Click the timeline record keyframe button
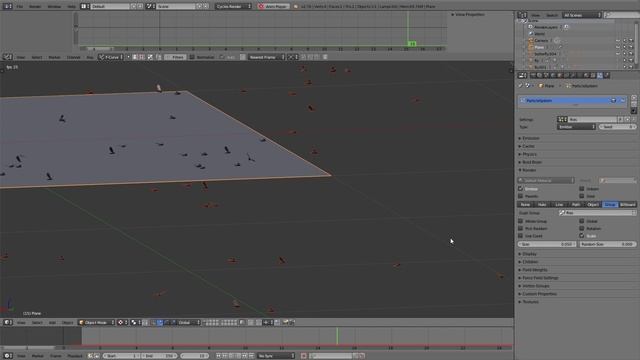Image resolution: width=640 pixels, height=360 pixels. [304, 356]
